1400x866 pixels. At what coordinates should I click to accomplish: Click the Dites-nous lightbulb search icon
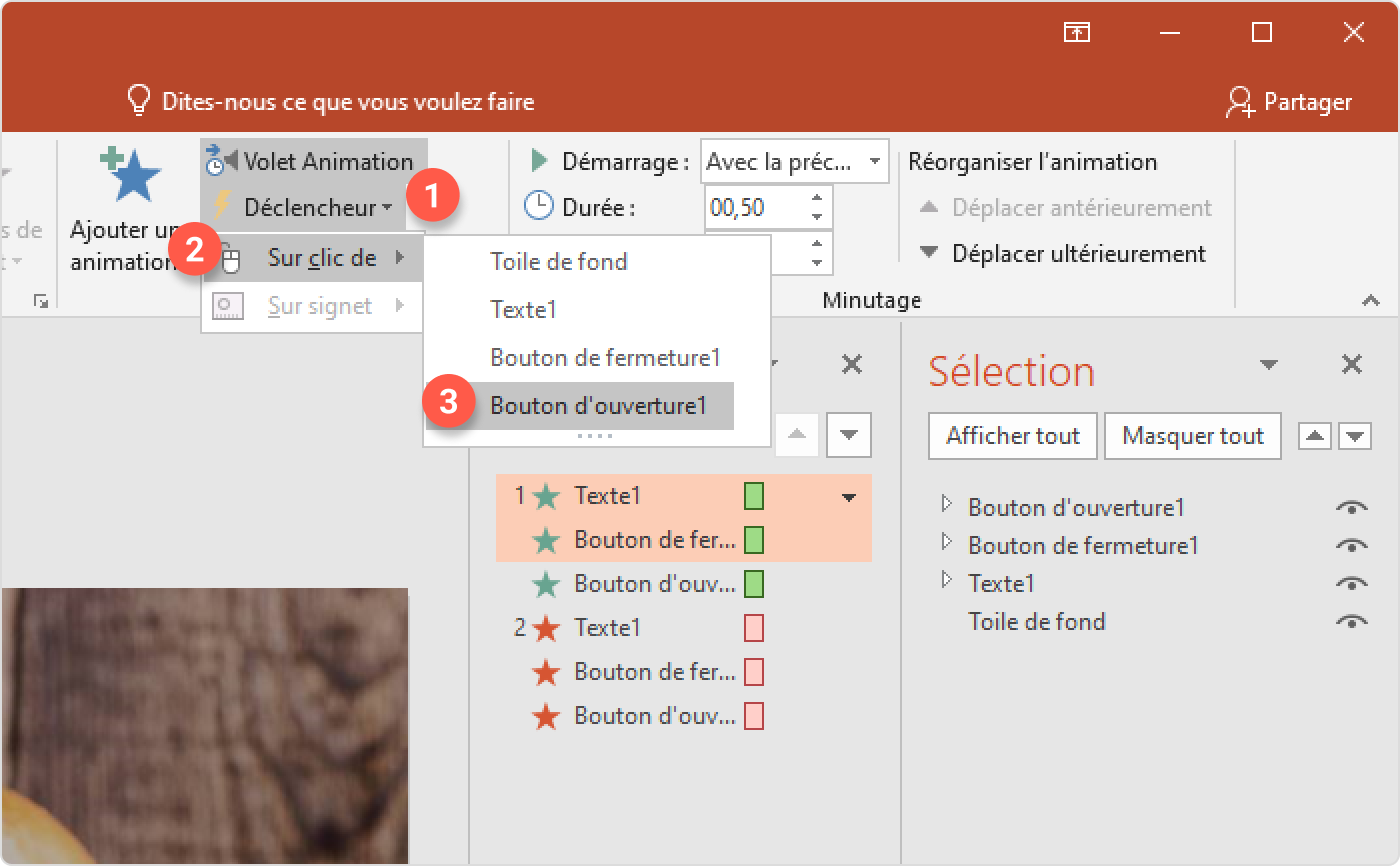point(138,101)
